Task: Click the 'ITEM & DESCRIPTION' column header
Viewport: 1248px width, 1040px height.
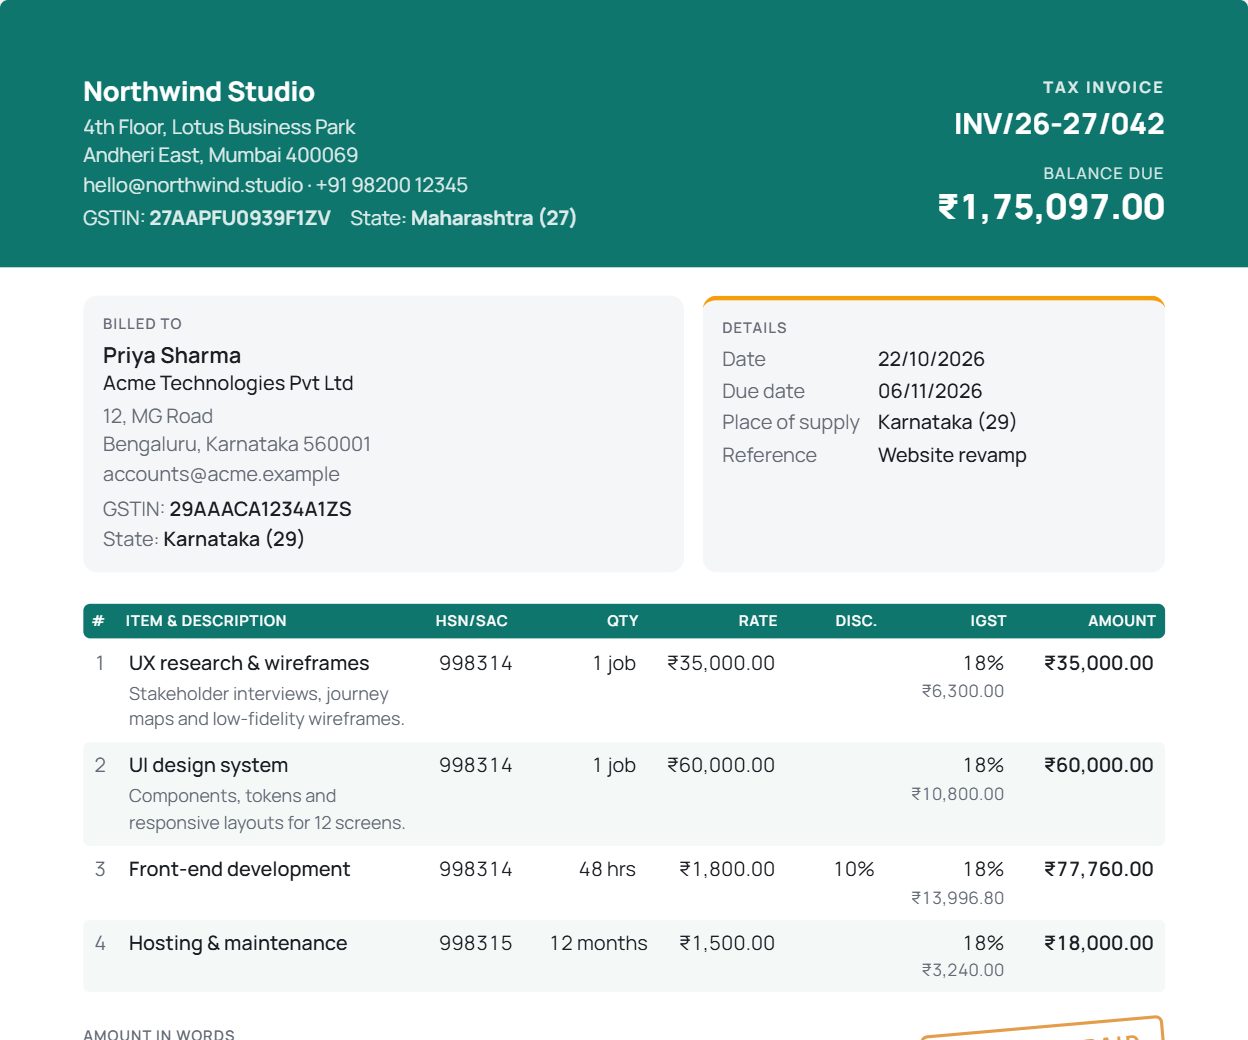Action: tap(206, 621)
